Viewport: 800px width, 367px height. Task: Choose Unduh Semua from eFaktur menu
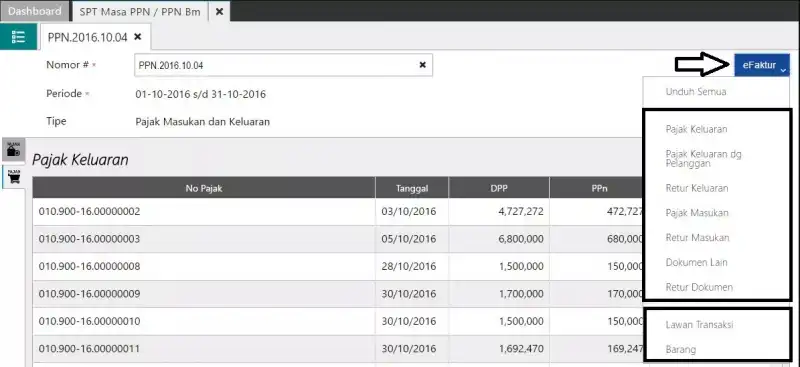coord(696,92)
